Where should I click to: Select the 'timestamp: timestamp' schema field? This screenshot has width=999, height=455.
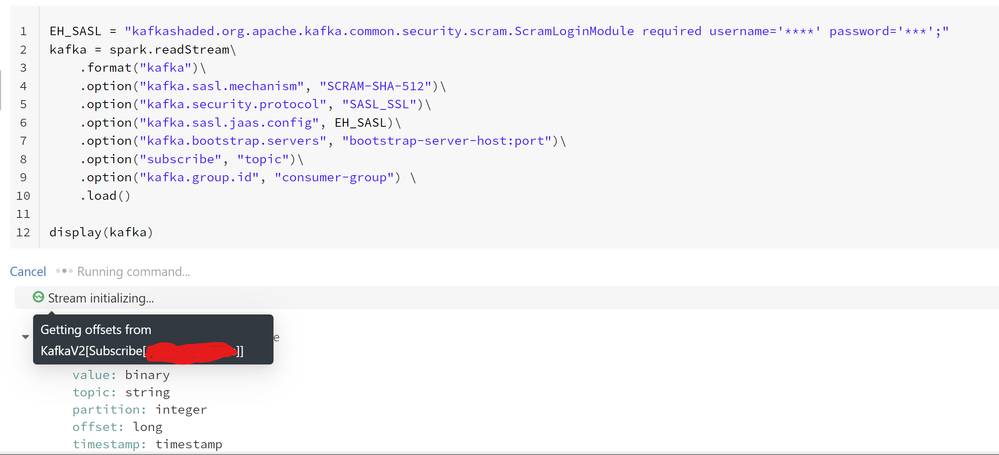[147, 444]
